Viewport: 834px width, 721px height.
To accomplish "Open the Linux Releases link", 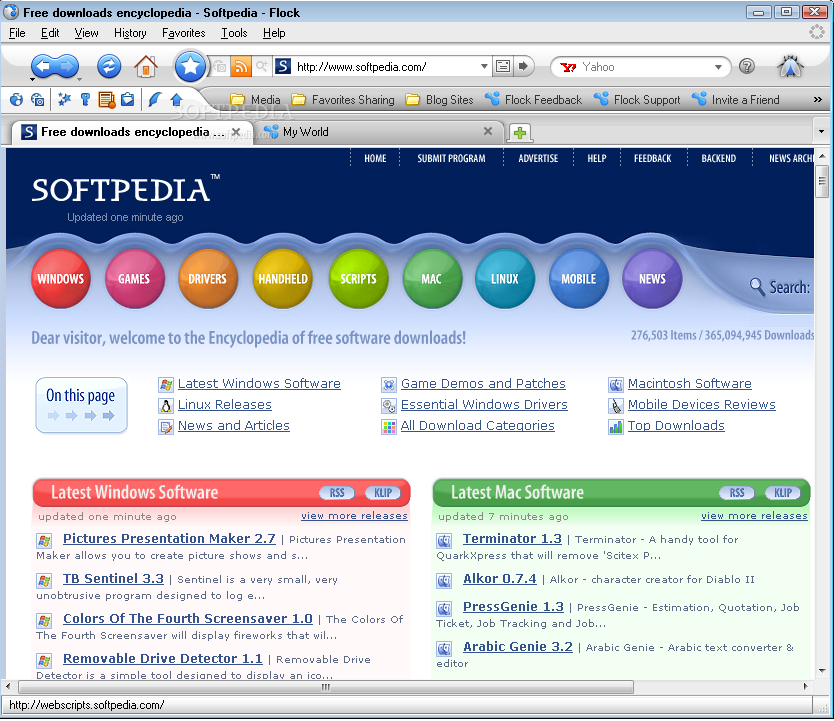I will coord(224,405).
